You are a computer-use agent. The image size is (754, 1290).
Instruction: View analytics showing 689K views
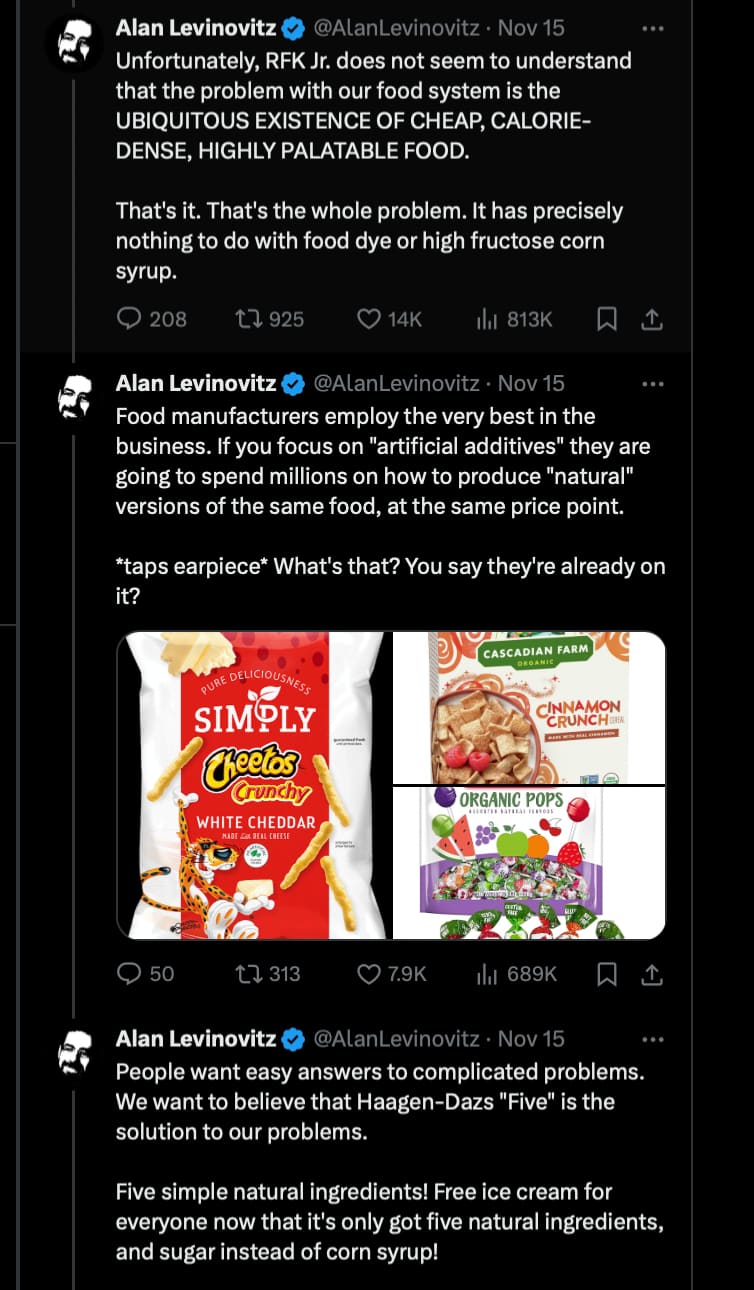[x=516, y=973]
